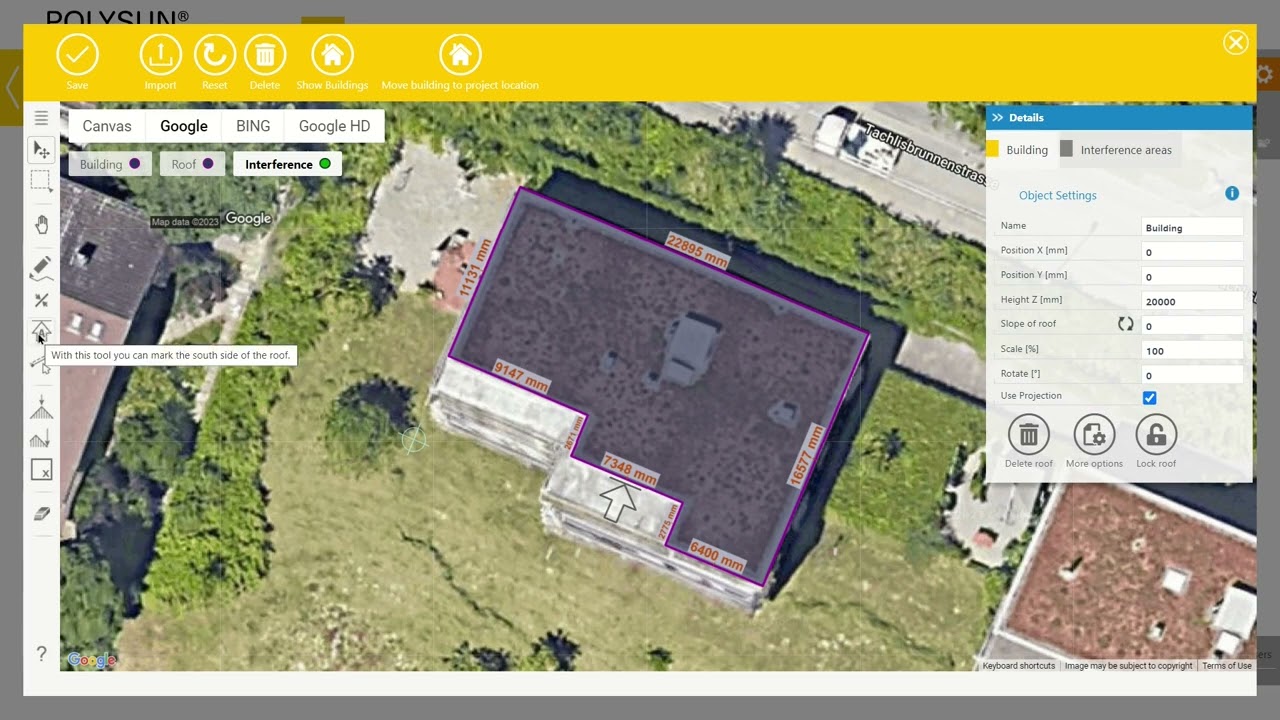Click the Delete roof trash icon

pos(1029,435)
